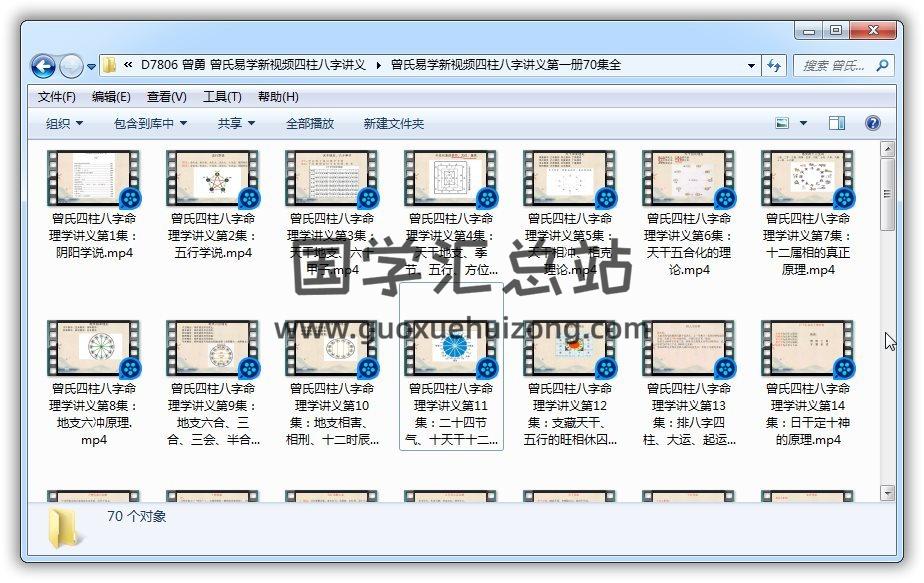This screenshot has width=924, height=583.
Task: Maximize the Explorer window
Action: coord(836,31)
